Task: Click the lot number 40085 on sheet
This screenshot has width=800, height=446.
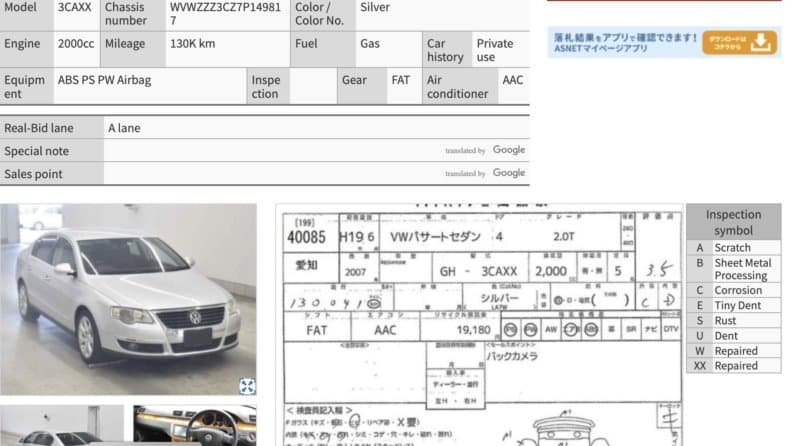Action: click(x=306, y=237)
